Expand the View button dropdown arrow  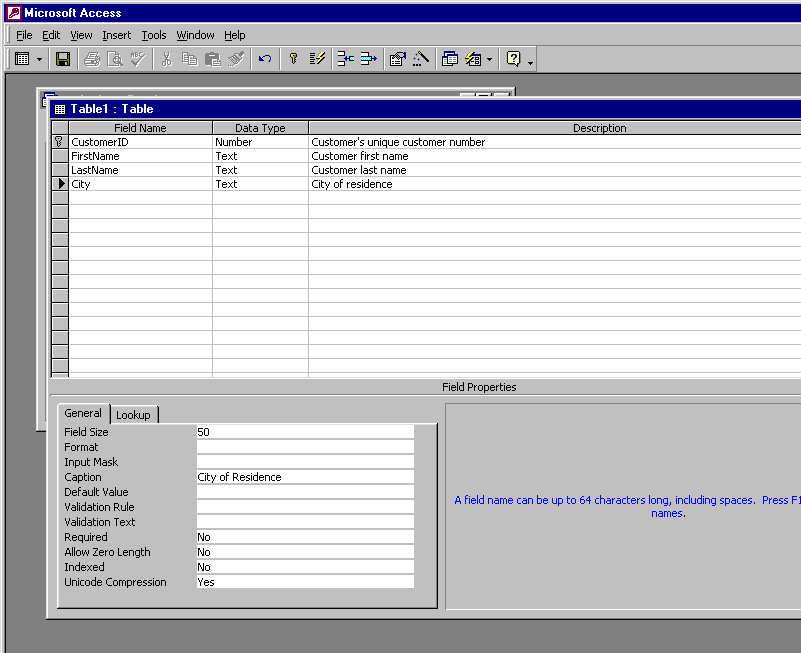(x=39, y=59)
